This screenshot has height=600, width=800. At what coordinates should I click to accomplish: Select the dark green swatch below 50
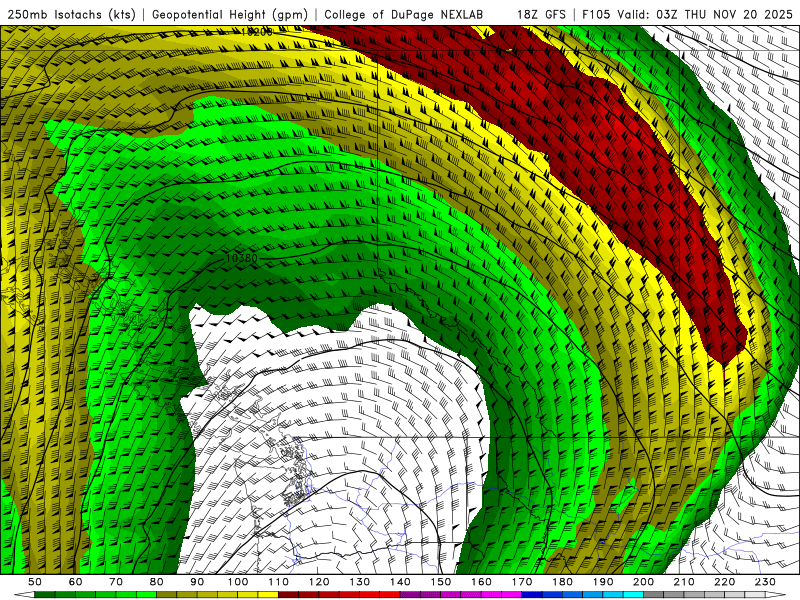(x=45, y=595)
